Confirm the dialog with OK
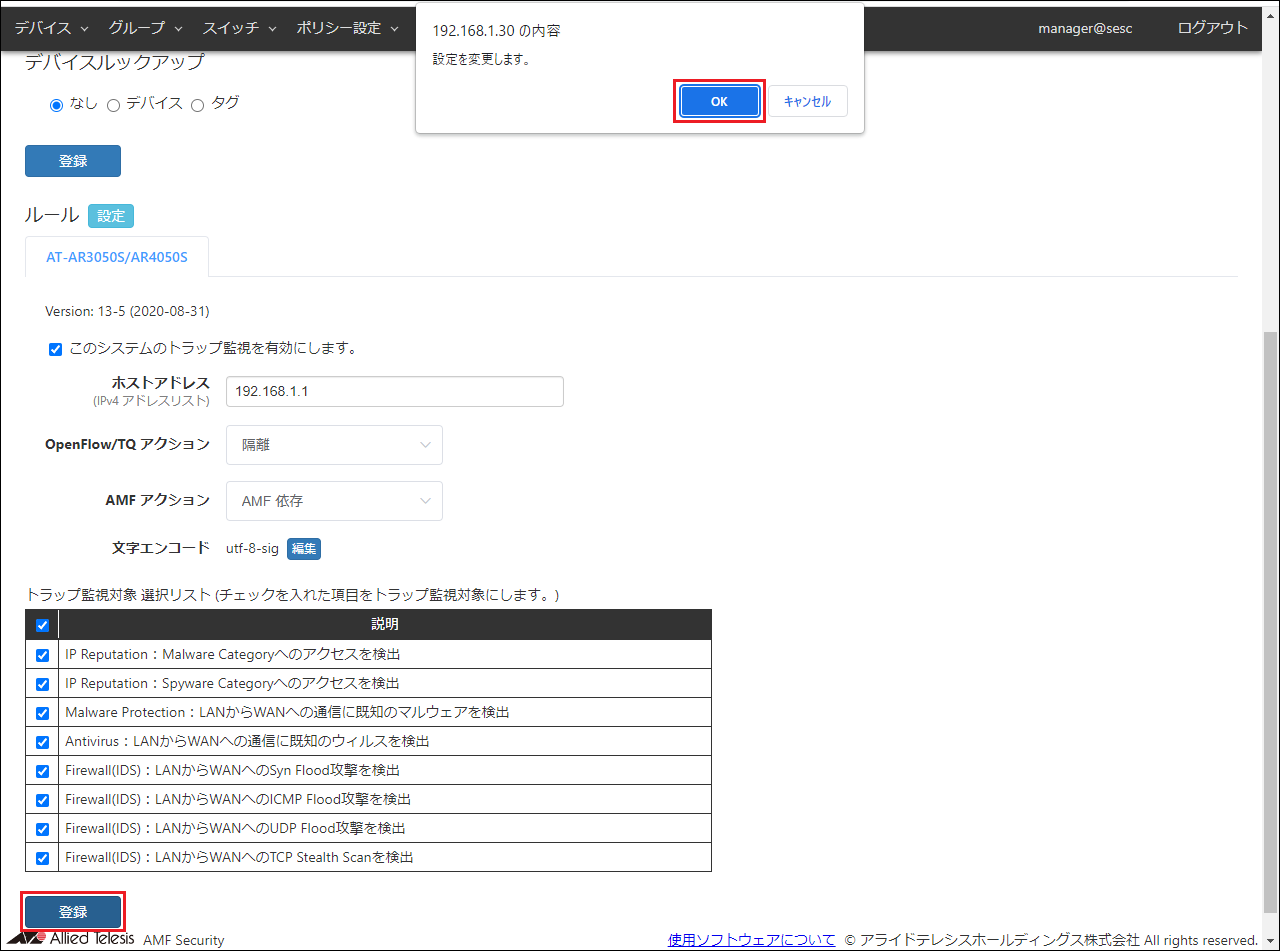The image size is (1280, 951). [x=719, y=101]
